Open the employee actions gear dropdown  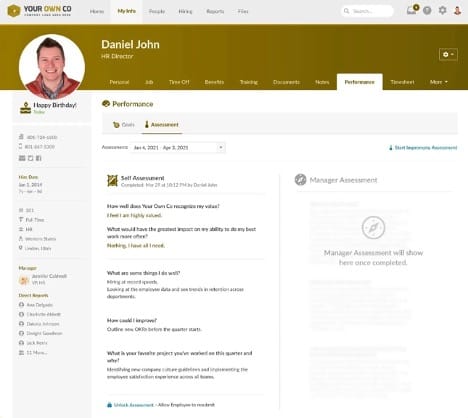pos(448,54)
